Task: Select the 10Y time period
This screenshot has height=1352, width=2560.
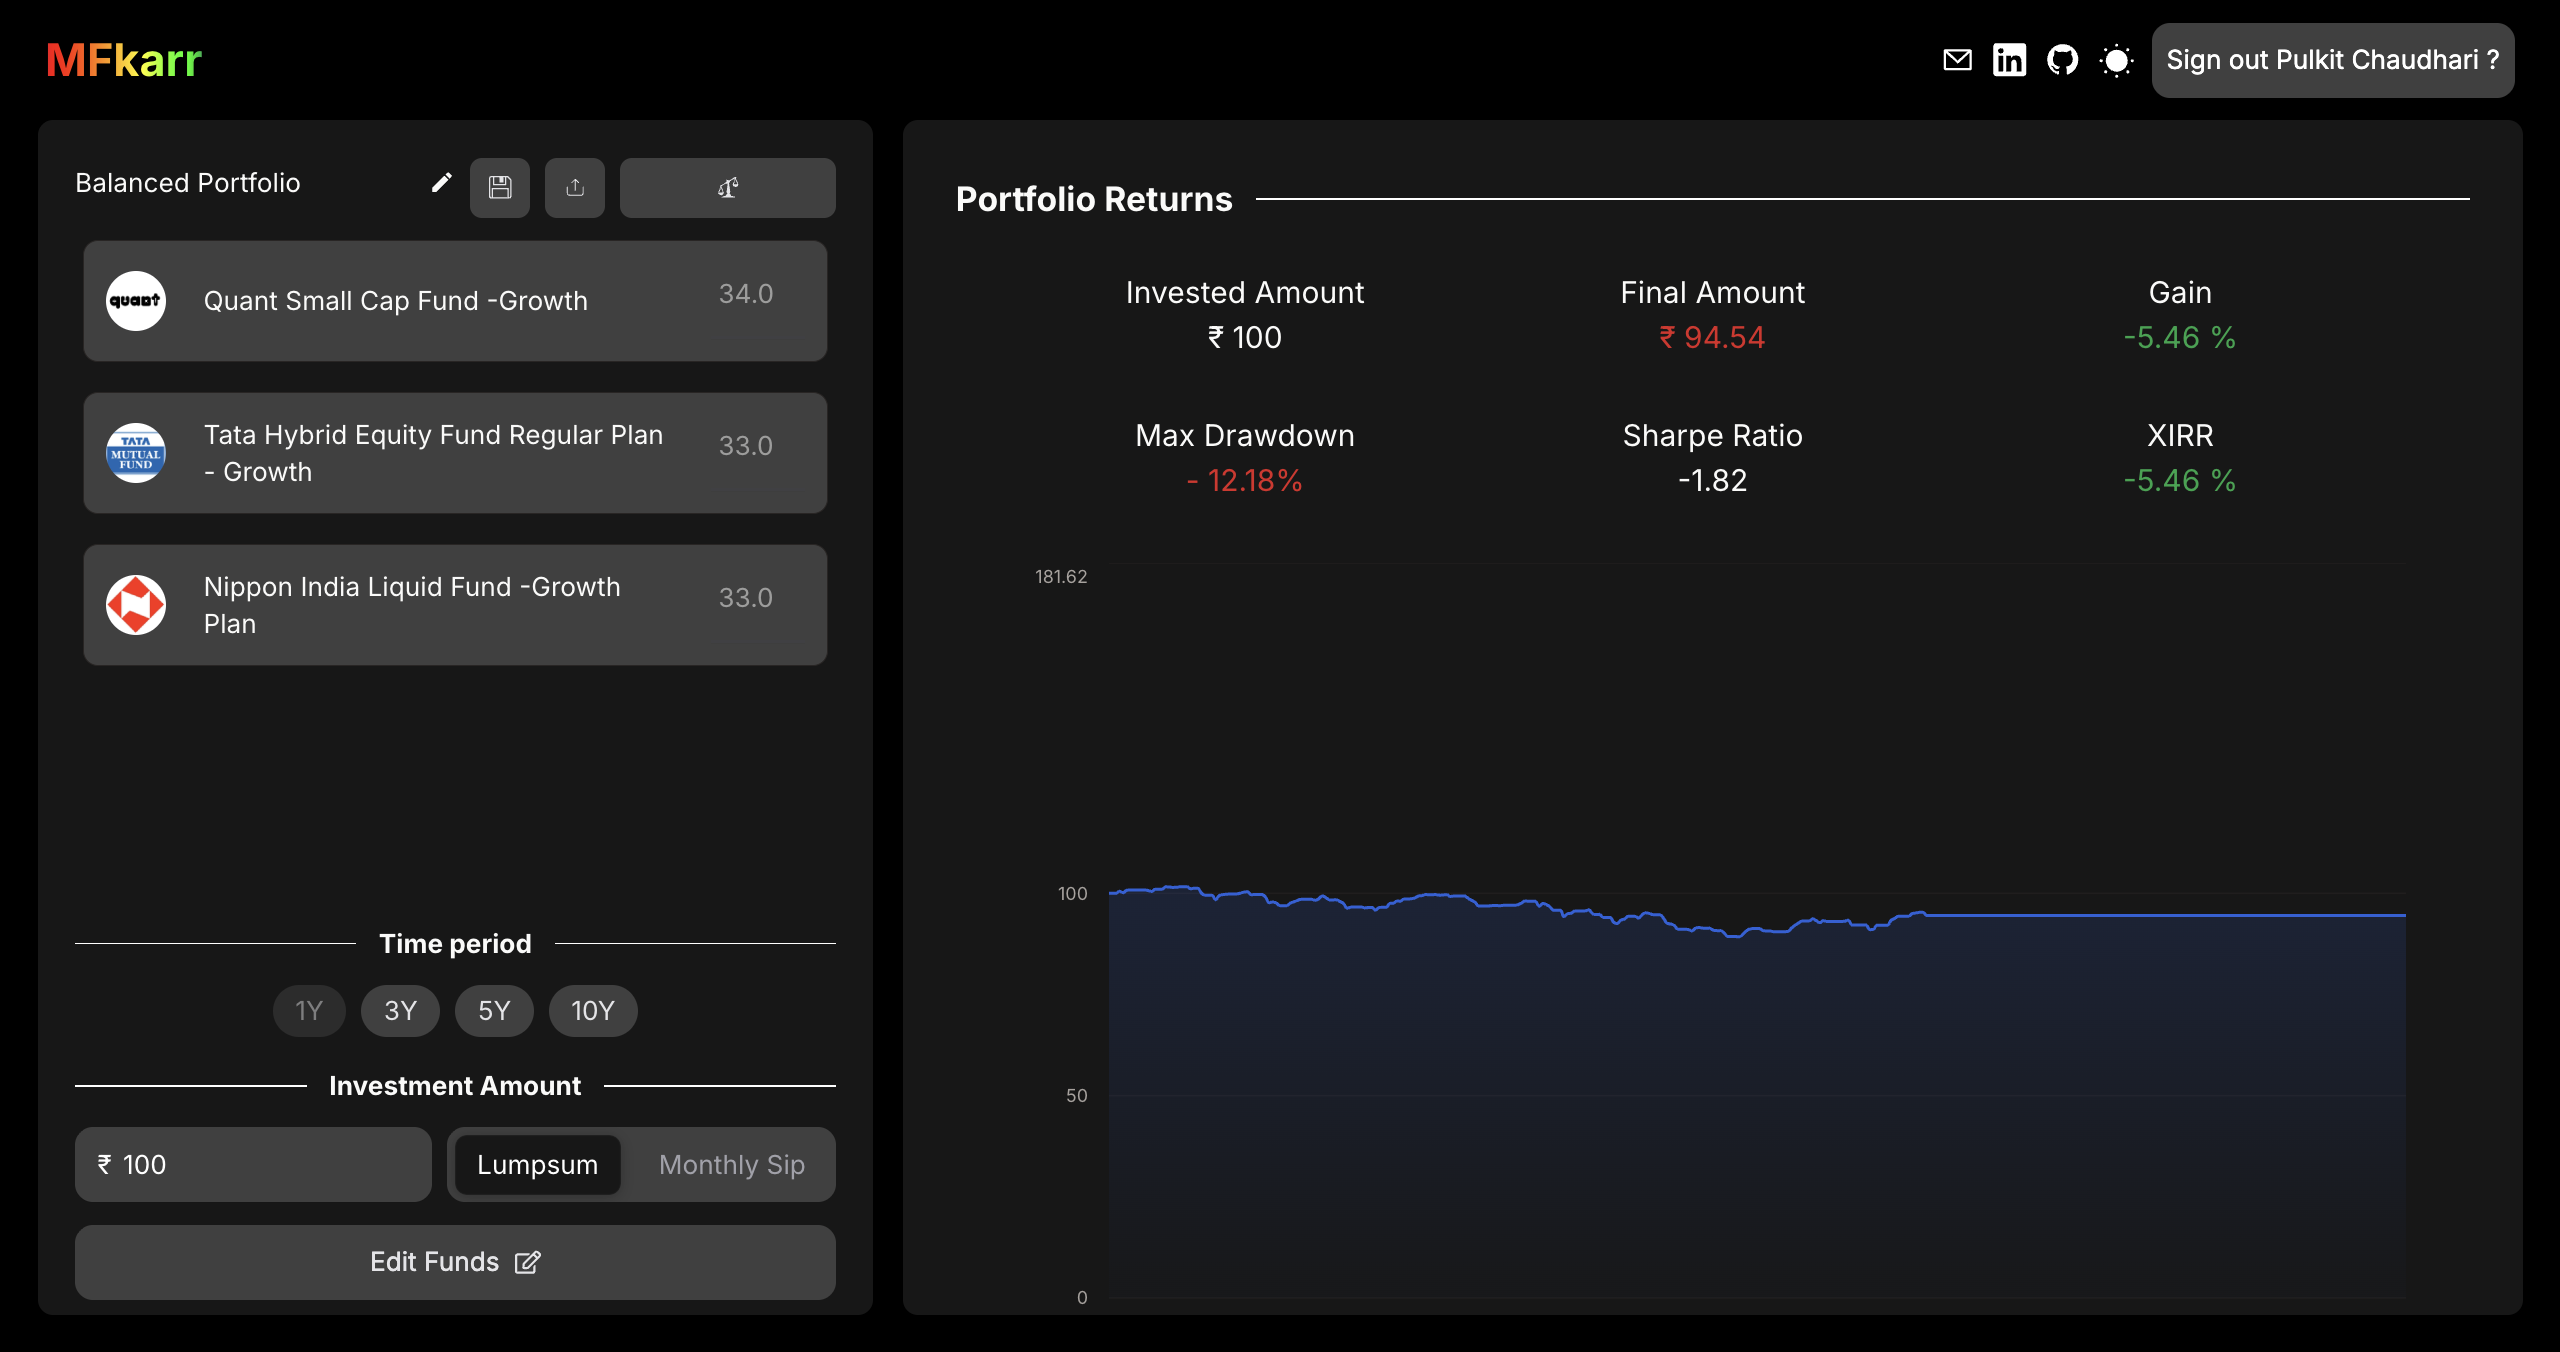Action: coord(593,1010)
